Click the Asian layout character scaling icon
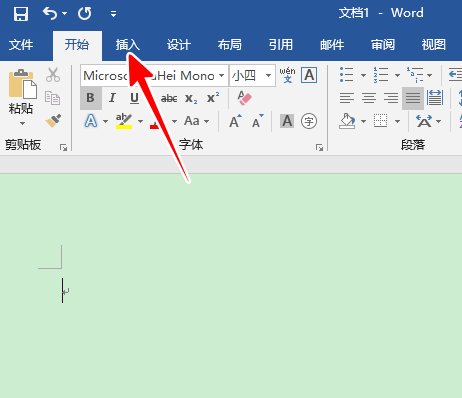The height and width of the screenshot is (398, 462). pos(424,121)
